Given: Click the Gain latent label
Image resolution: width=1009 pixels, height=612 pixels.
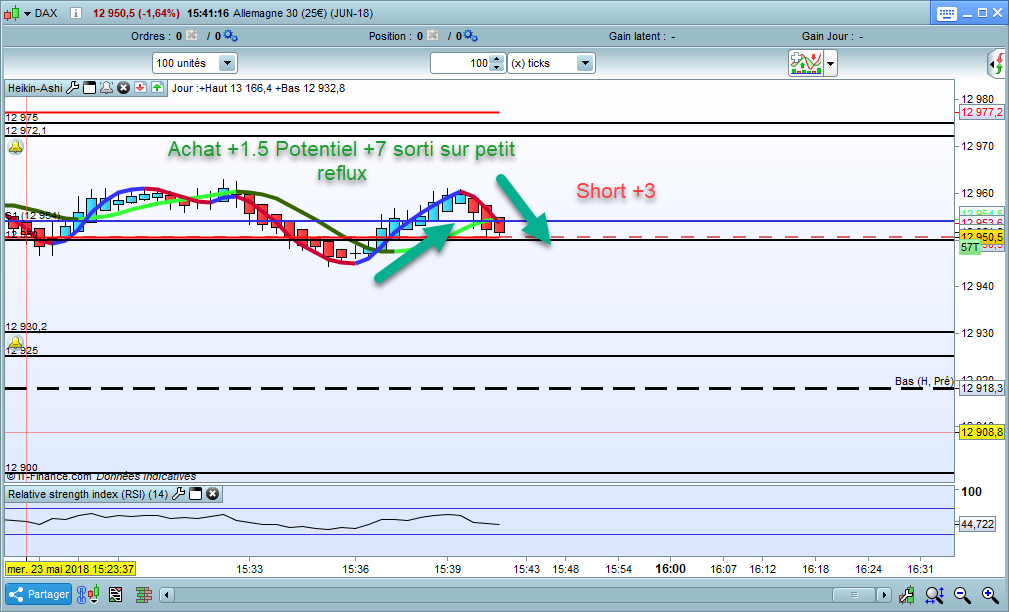Looking at the screenshot, I should [x=637, y=36].
